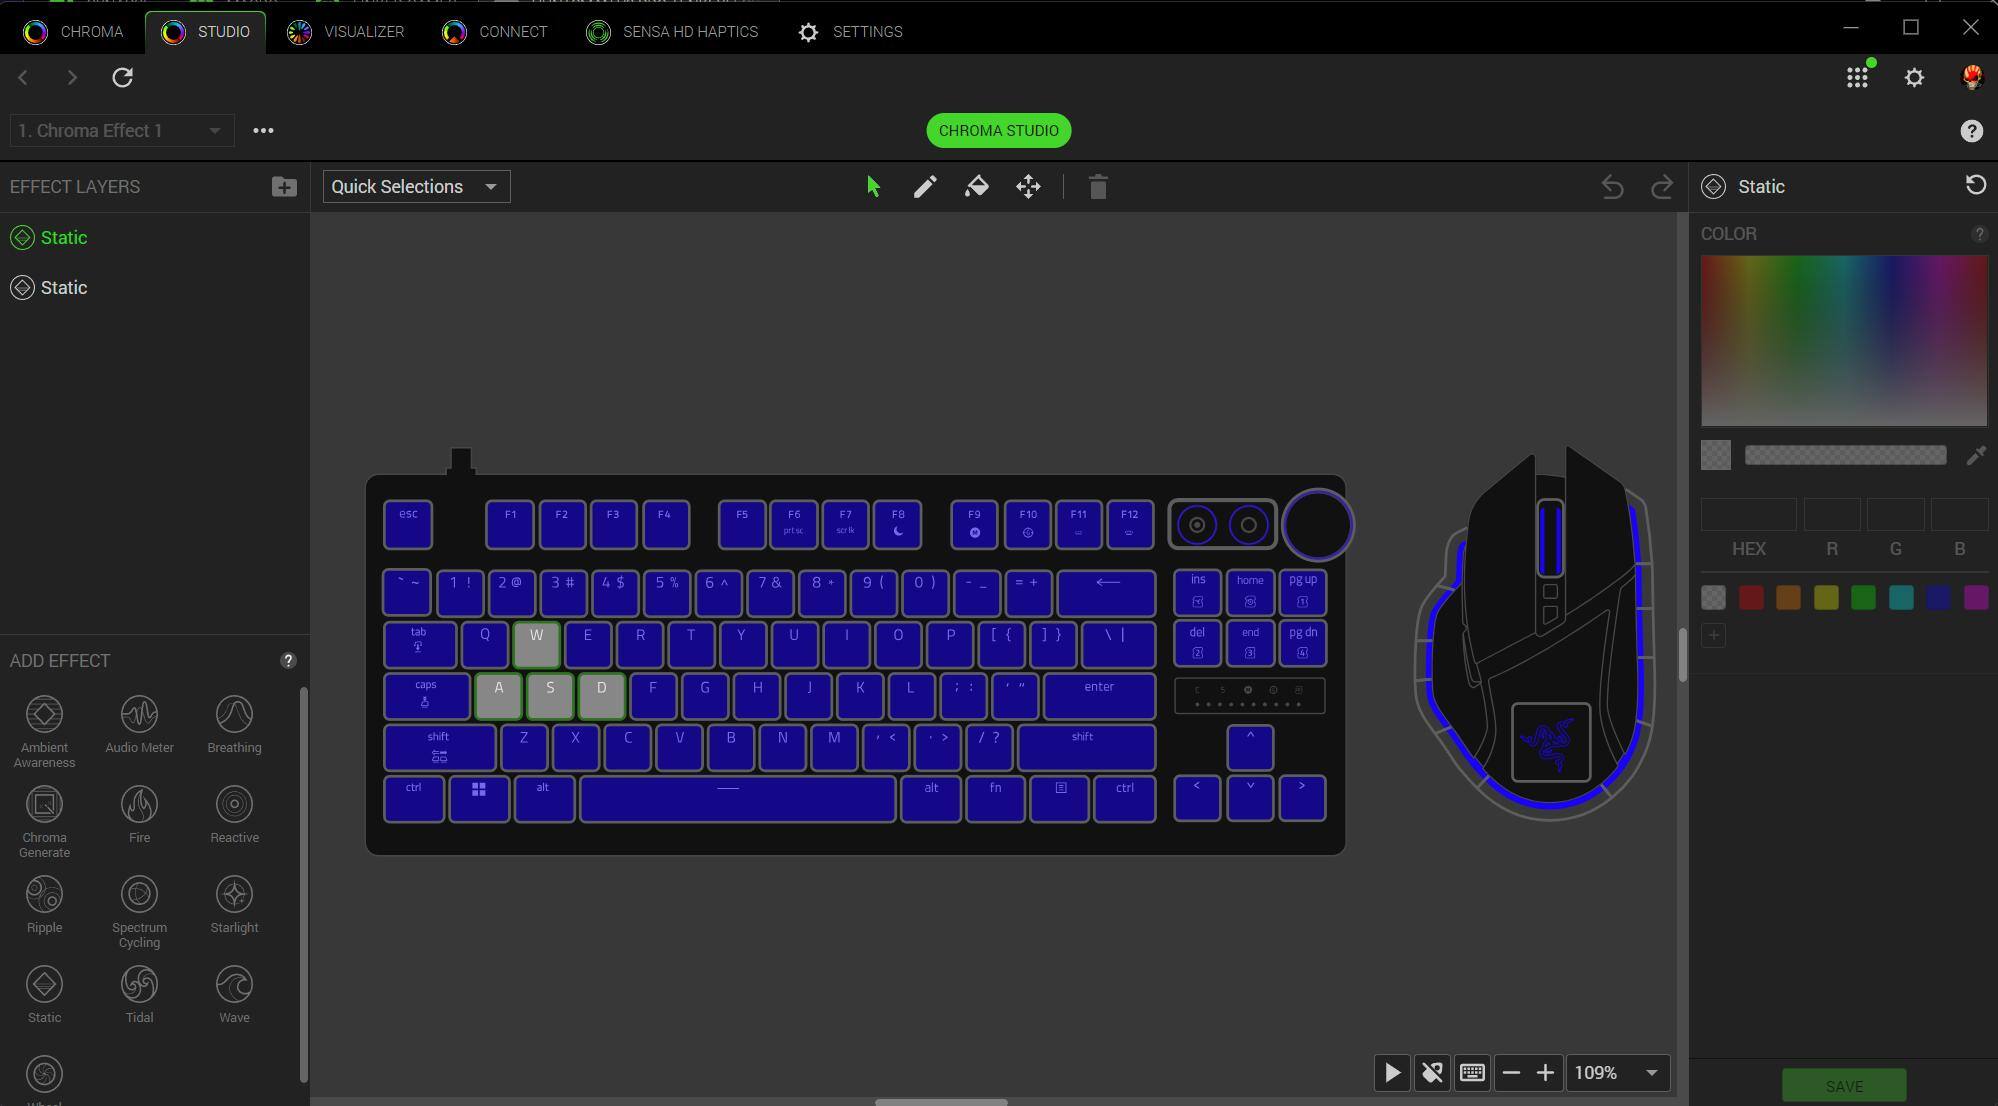Toggle the keyboard view icon
The image size is (1998, 1106).
(x=1472, y=1073)
